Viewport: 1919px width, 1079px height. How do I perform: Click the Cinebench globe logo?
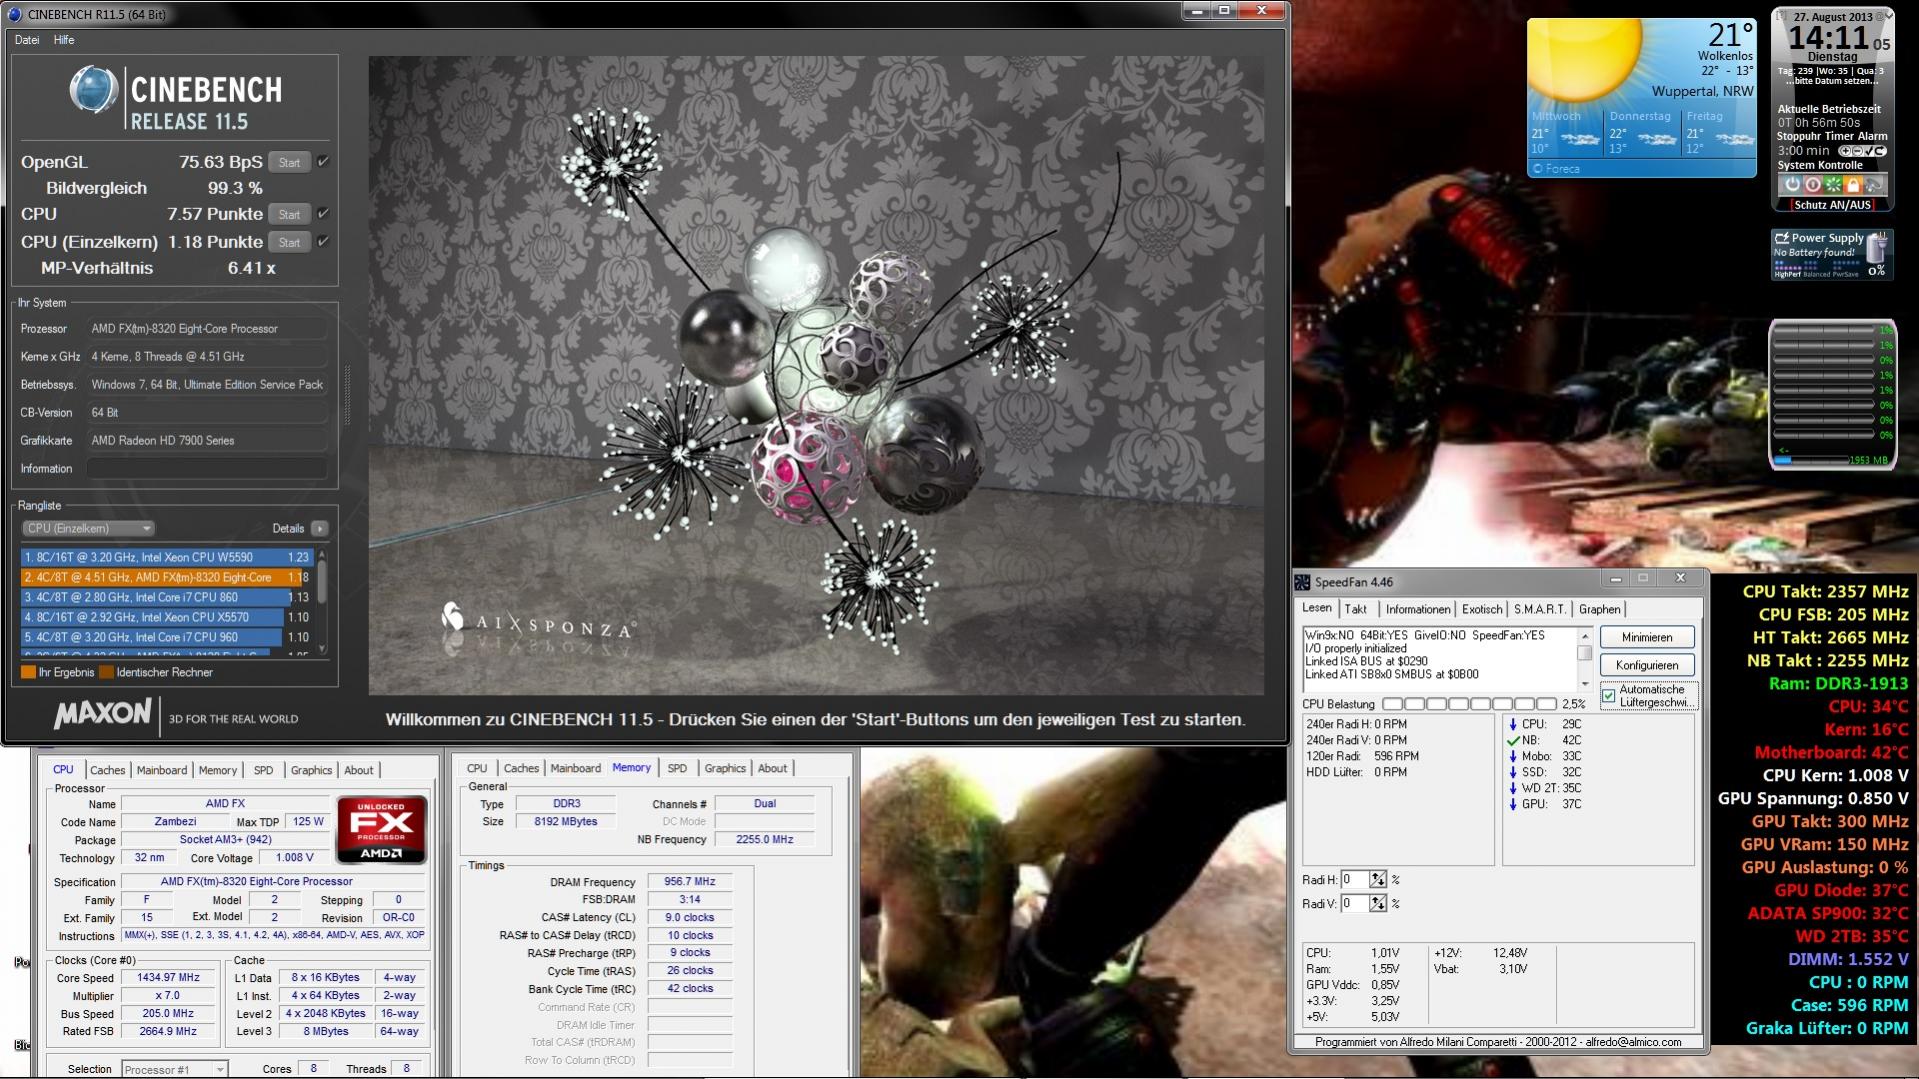93,91
